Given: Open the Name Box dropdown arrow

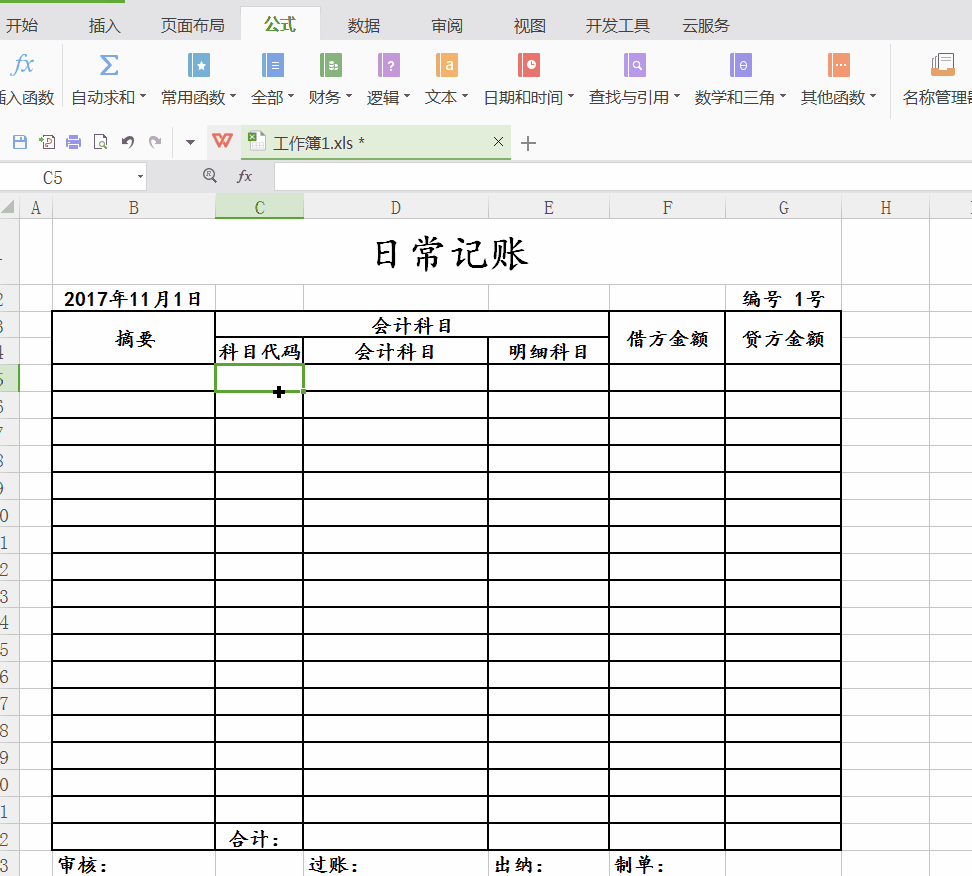Looking at the screenshot, I should pos(139,176).
